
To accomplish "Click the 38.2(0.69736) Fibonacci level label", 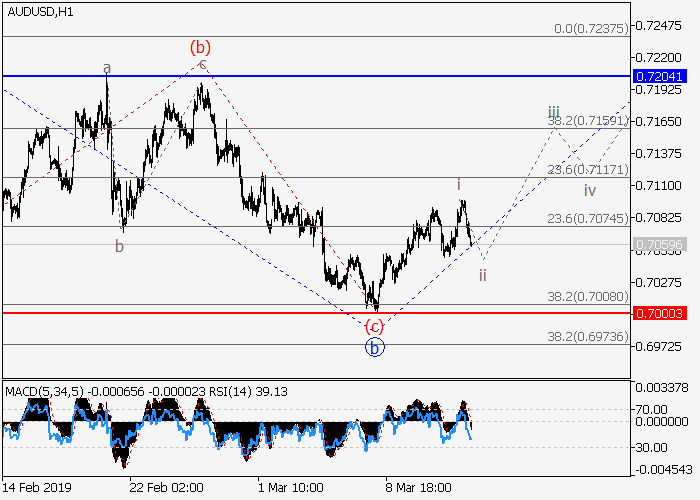I will (587, 337).
